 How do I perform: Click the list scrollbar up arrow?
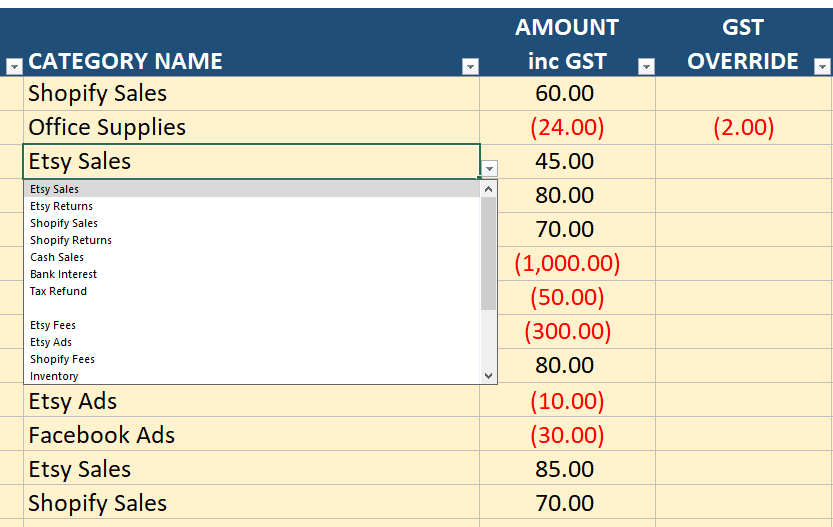click(x=489, y=189)
